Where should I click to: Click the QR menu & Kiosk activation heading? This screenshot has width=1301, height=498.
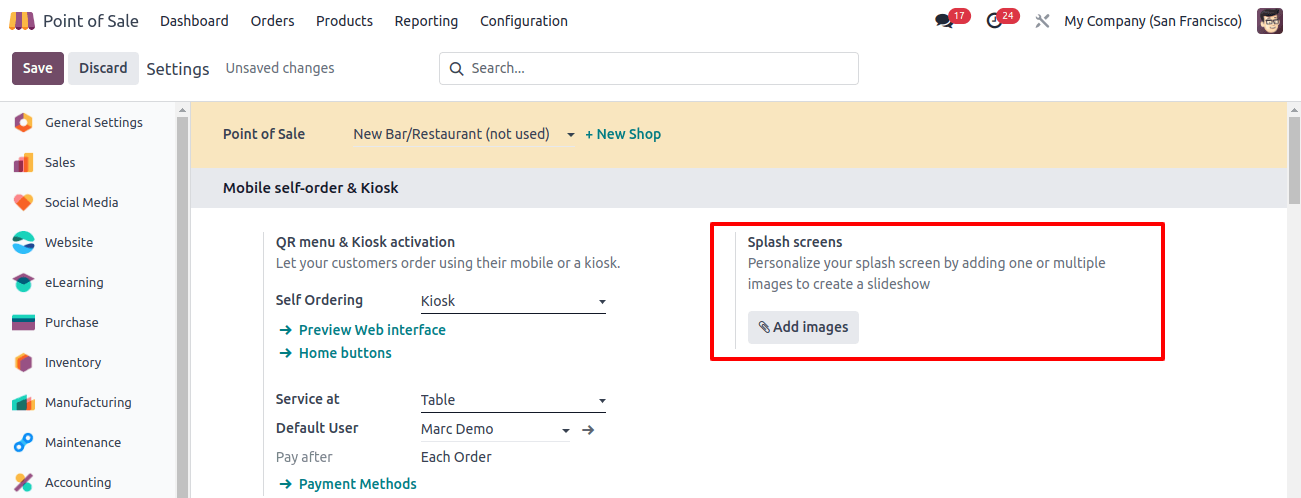click(365, 242)
